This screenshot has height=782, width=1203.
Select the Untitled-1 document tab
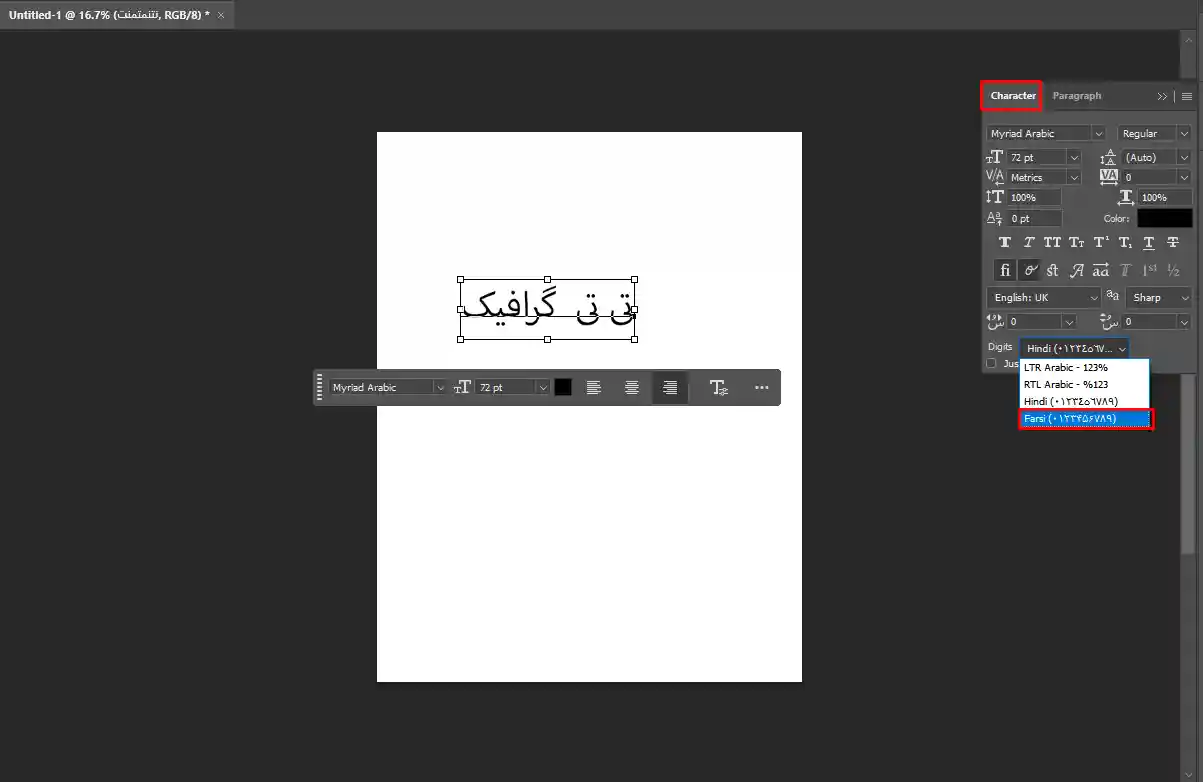tap(109, 15)
